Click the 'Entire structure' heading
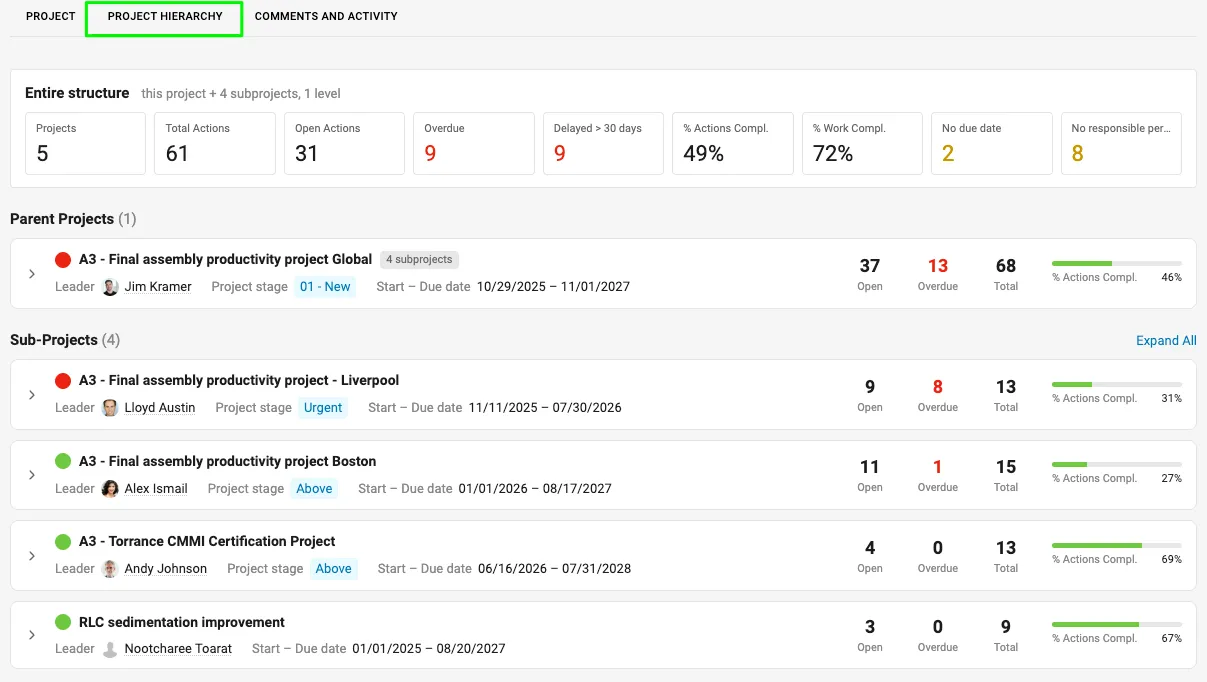Image resolution: width=1207 pixels, height=682 pixels. (x=77, y=93)
